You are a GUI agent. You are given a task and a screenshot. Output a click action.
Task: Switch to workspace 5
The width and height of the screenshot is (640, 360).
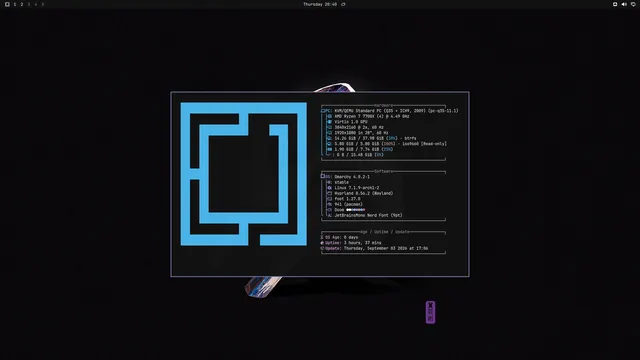(x=42, y=4)
